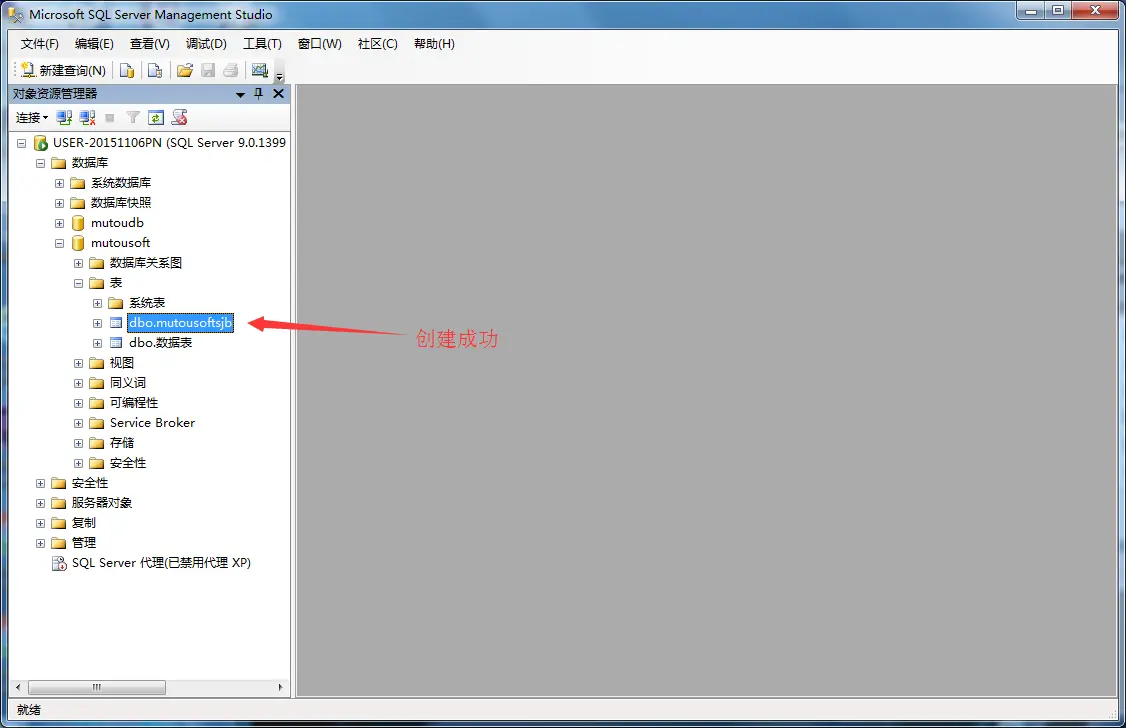The image size is (1126, 728).
Task: Click the gray stop square icon
Action: pyautogui.click(x=110, y=118)
